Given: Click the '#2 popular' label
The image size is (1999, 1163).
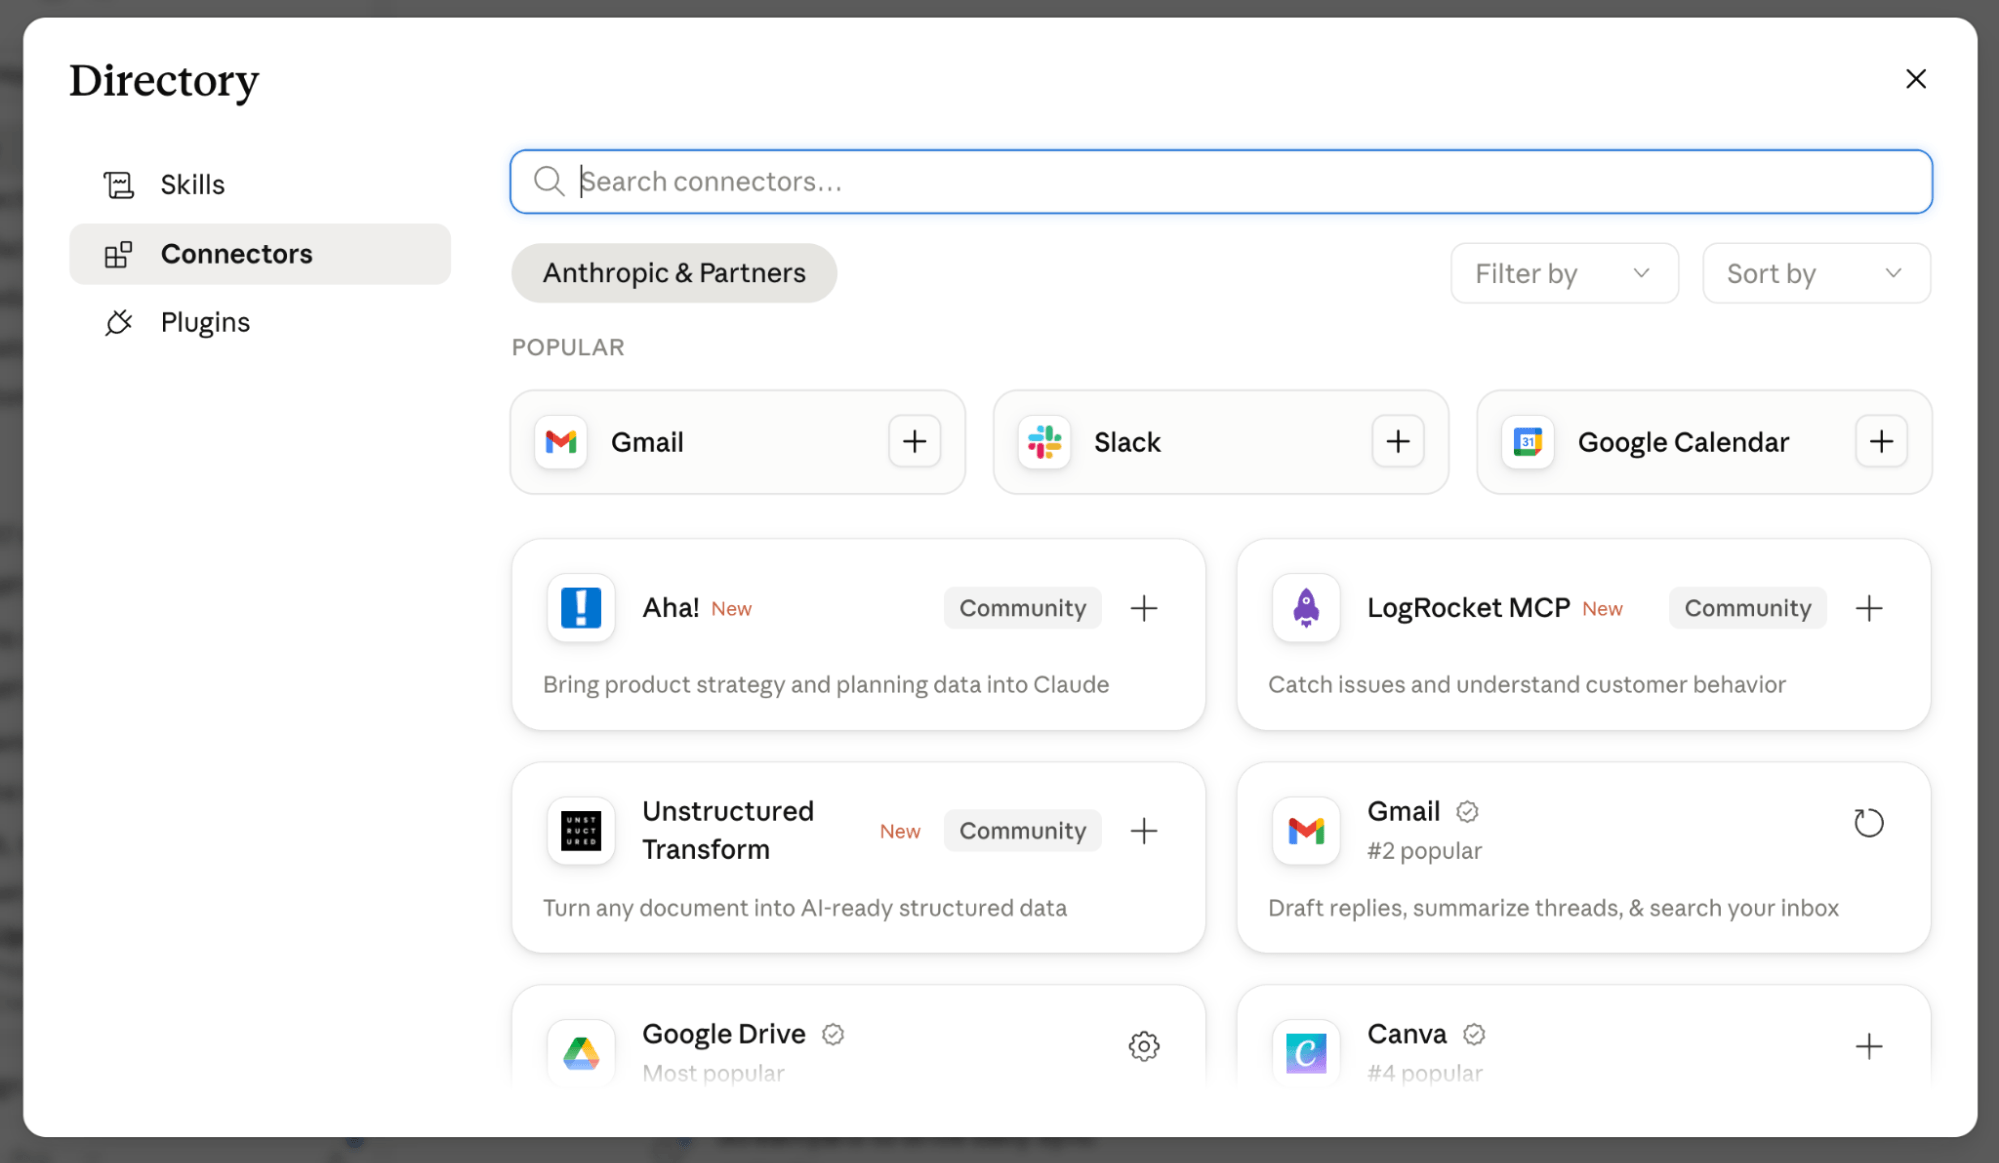Looking at the screenshot, I should pyautogui.click(x=1425, y=851).
